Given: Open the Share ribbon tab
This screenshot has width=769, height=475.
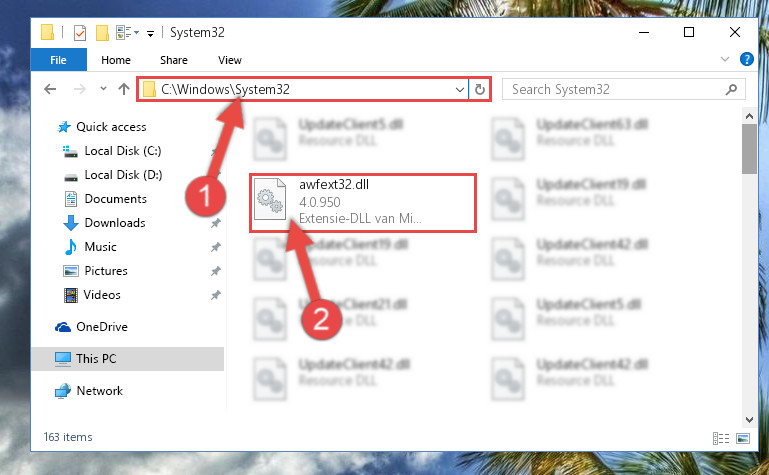Looking at the screenshot, I should [174, 60].
